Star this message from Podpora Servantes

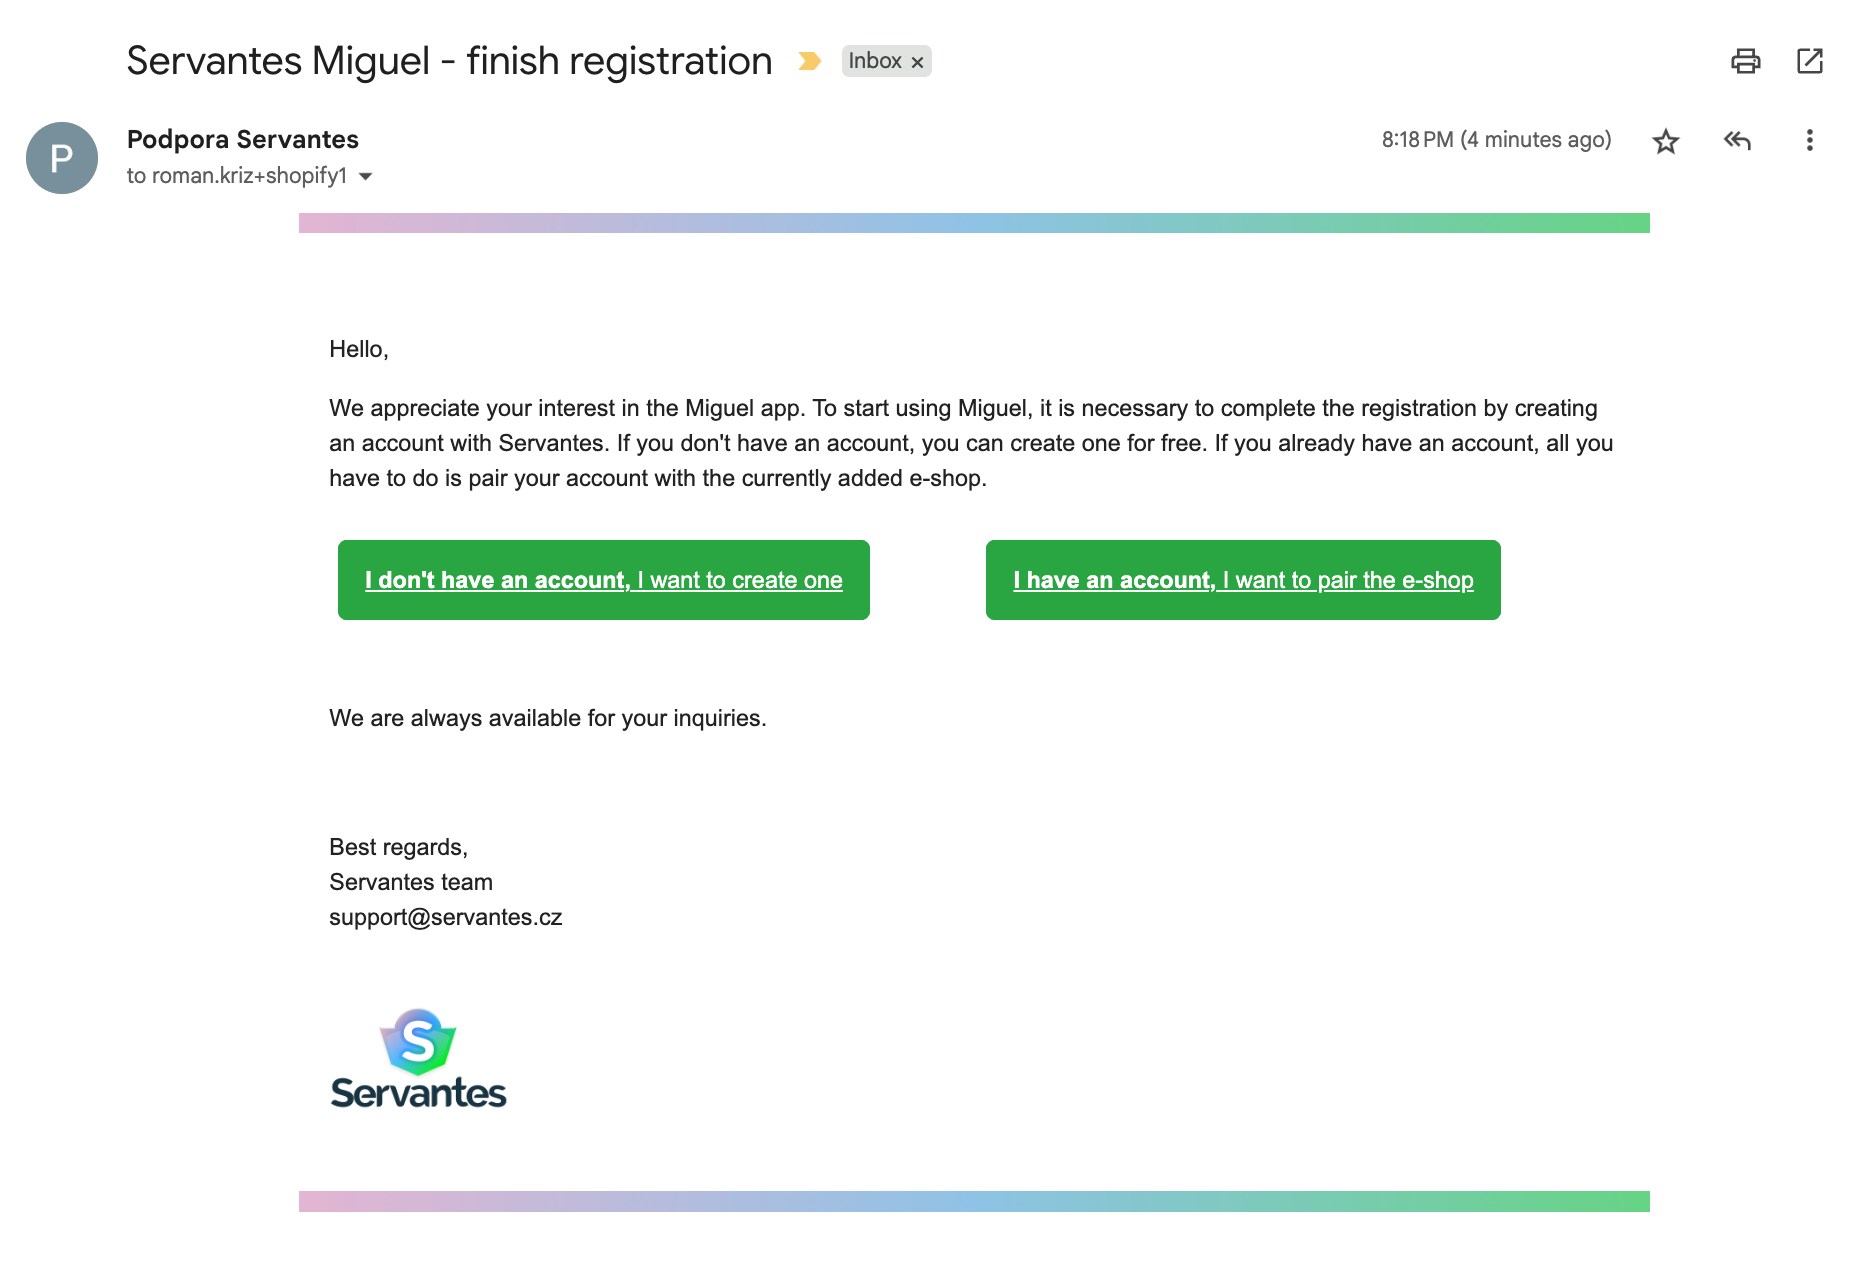click(x=1665, y=141)
